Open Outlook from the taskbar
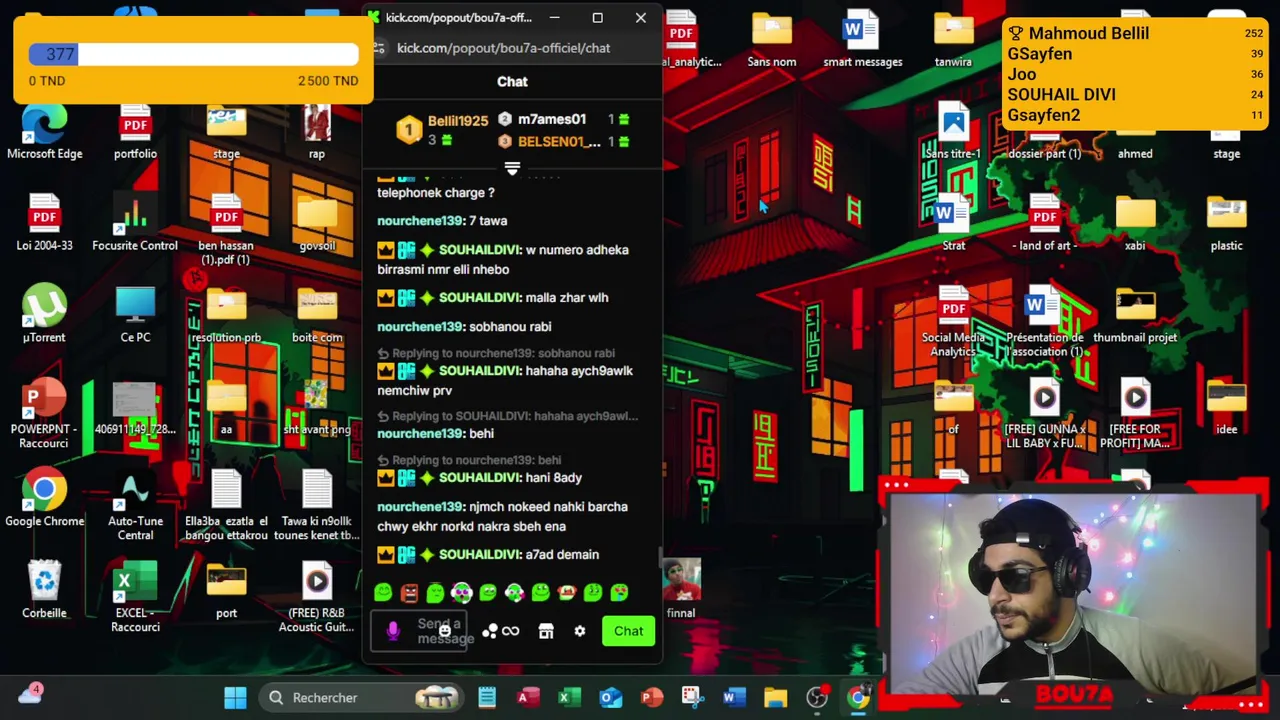 610,698
